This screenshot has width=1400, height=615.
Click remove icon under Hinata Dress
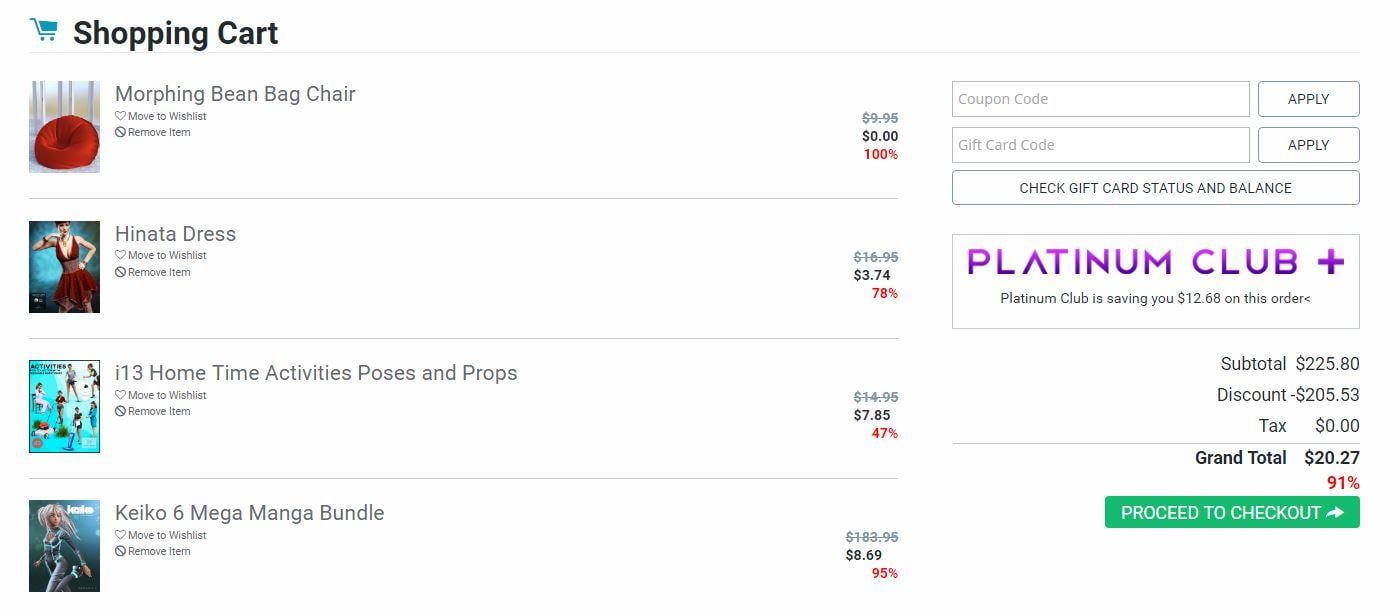point(120,272)
